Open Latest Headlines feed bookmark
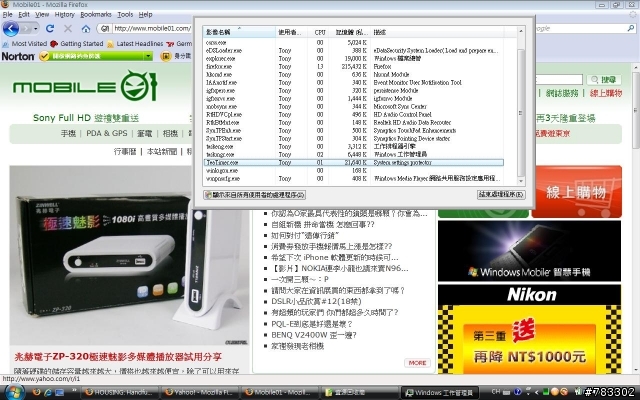 [x=135, y=44]
